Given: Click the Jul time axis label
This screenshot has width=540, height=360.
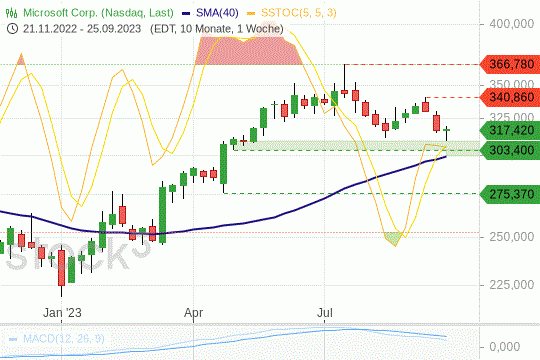Looking at the screenshot, I should click(x=324, y=313).
